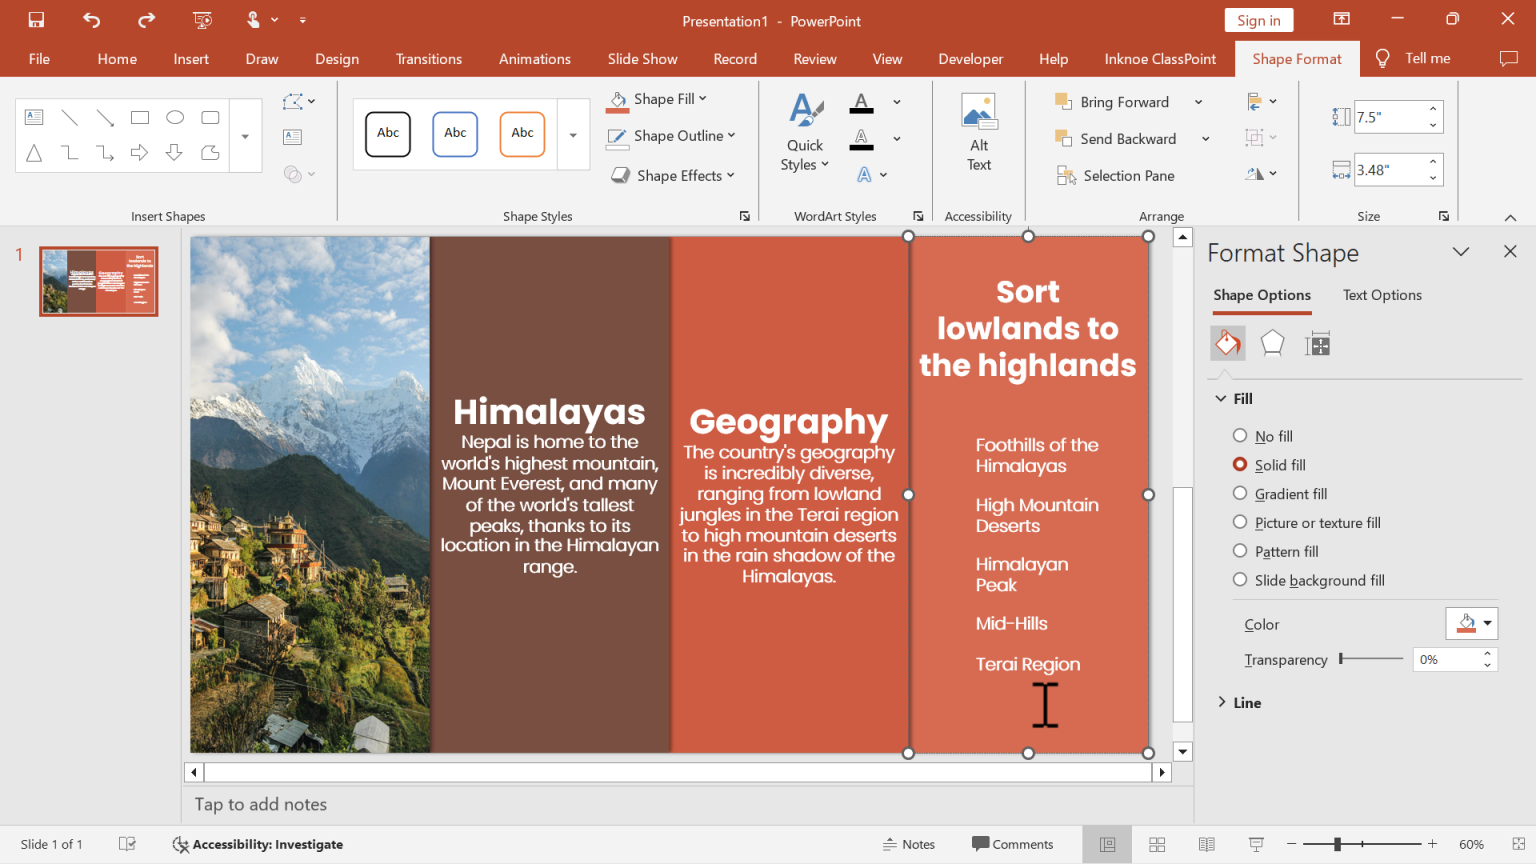This screenshot has width=1536, height=864.
Task: Click the Accessibility: Investigate status bar icon
Action: pyautogui.click(x=257, y=844)
